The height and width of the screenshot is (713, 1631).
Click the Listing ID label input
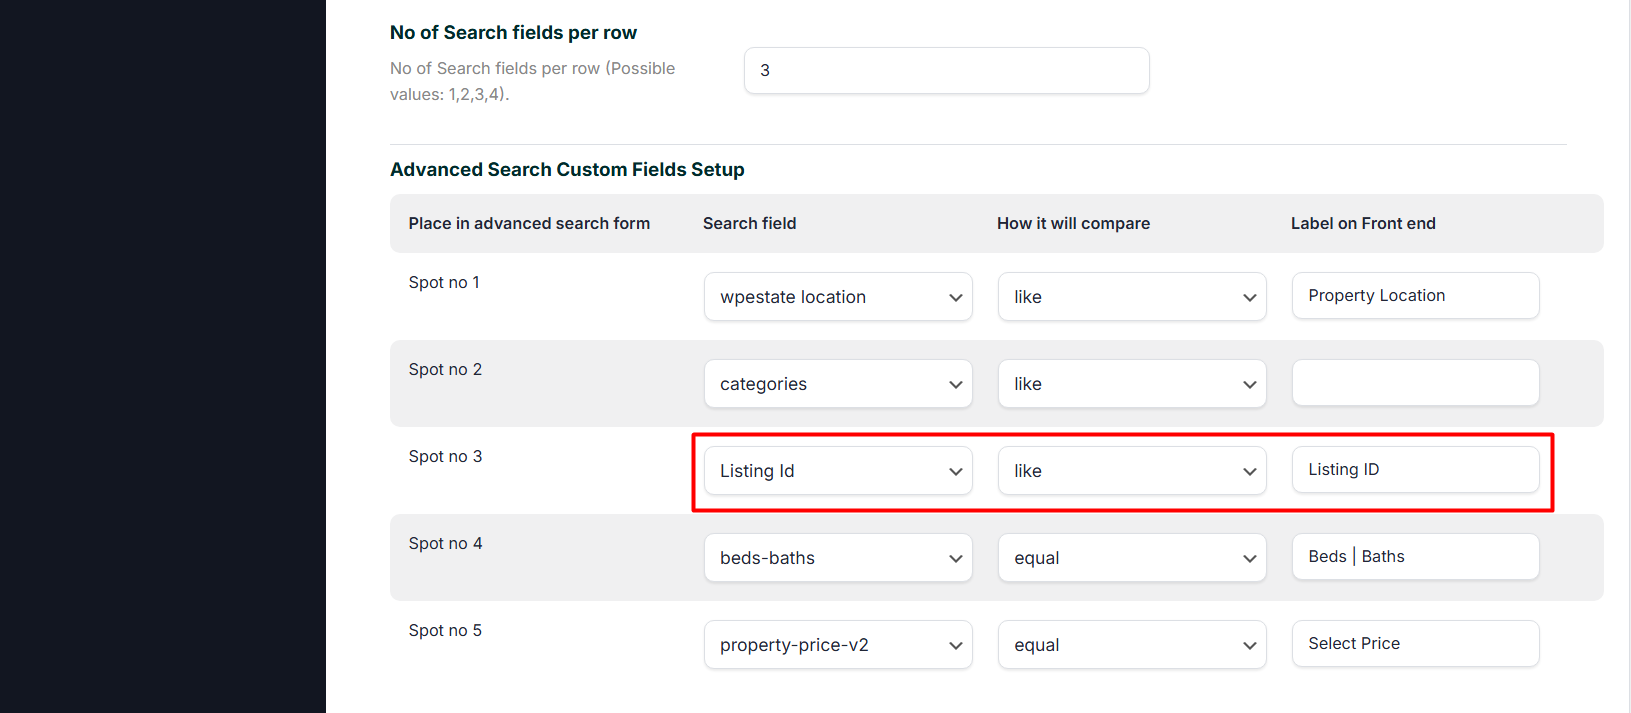coord(1415,470)
